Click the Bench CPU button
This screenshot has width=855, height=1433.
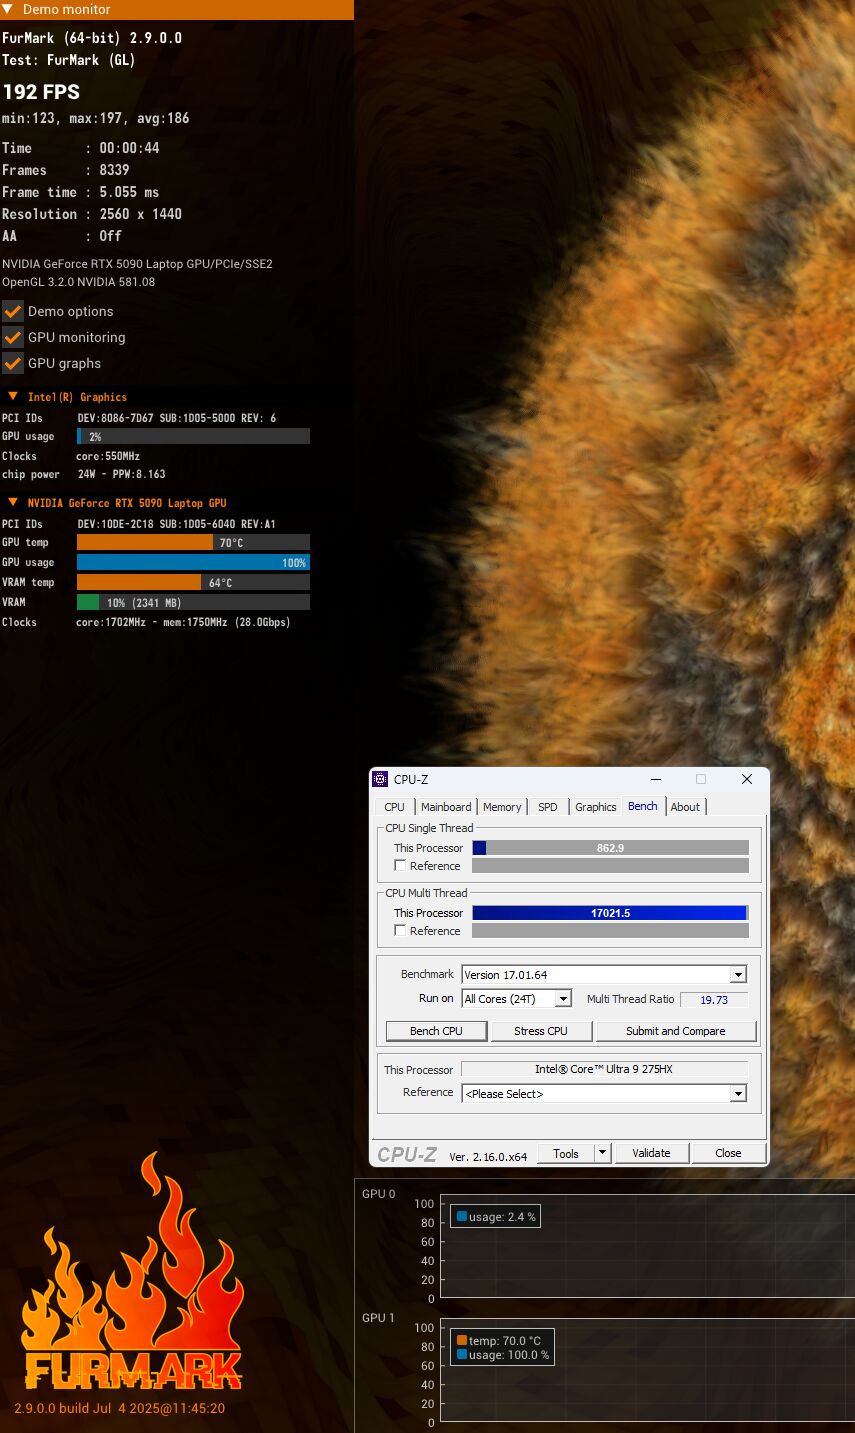pyautogui.click(x=437, y=1031)
